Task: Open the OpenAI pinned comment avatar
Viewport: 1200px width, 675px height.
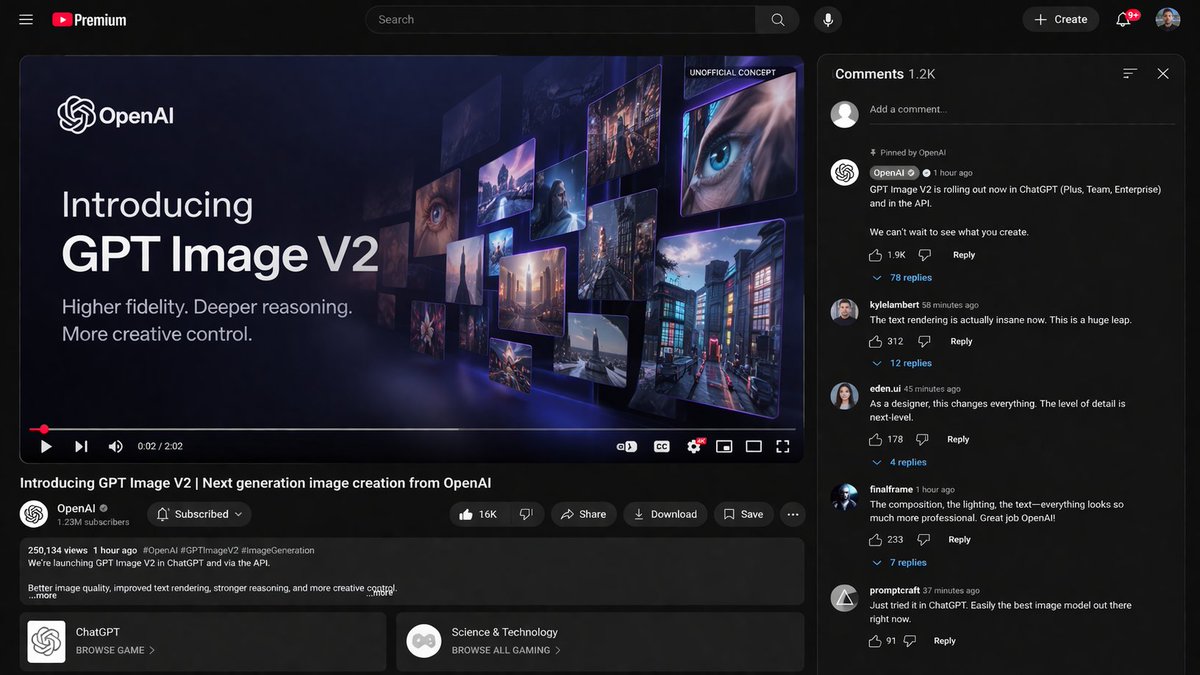Action: (x=845, y=172)
